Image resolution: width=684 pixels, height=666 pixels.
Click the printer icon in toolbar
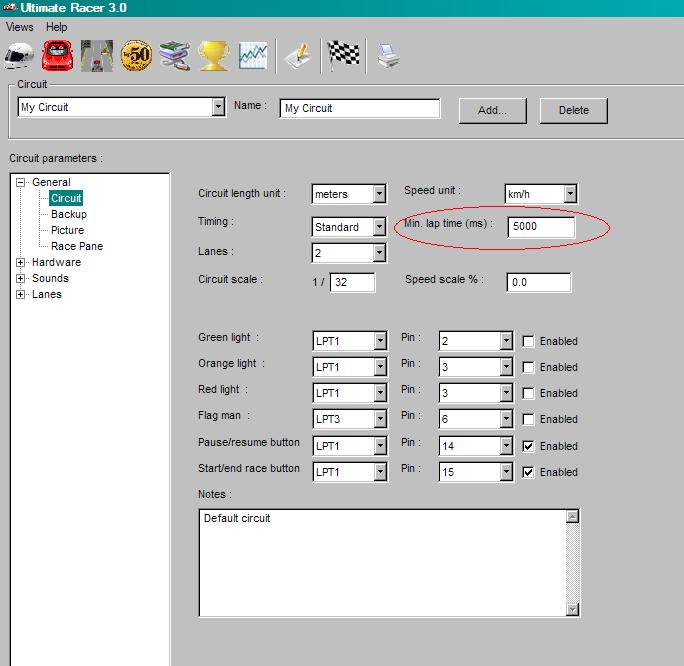pyautogui.click(x=388, y=57)
